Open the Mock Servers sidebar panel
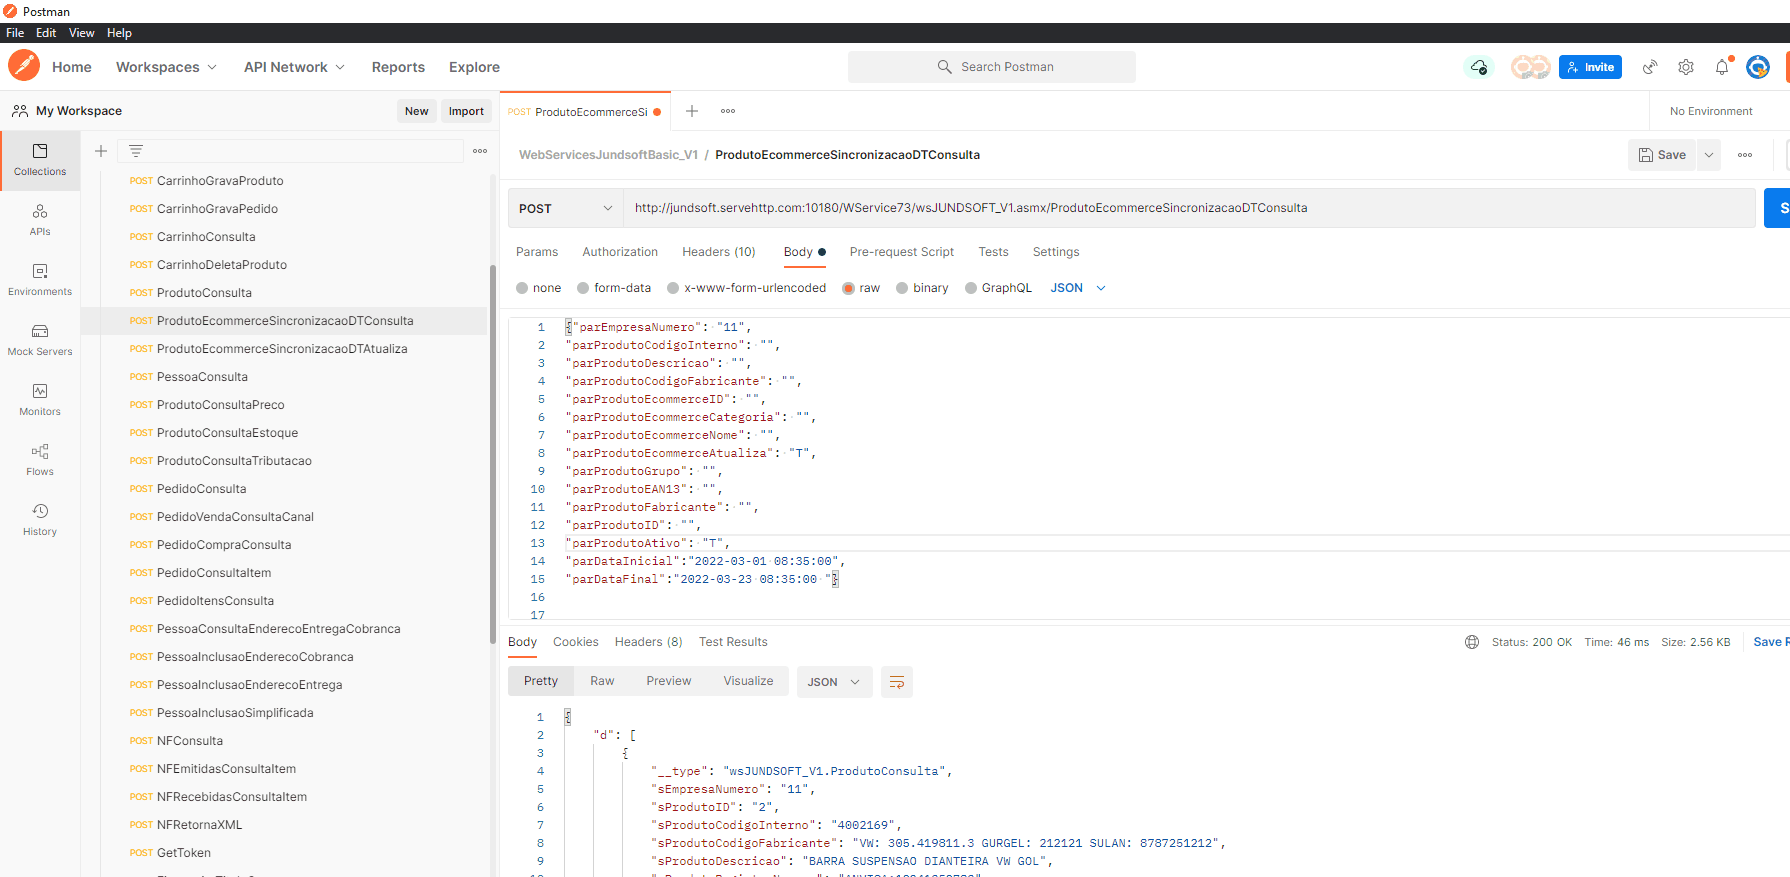Viewport: 1790px width, 877px height. click(x=40, y=340)
